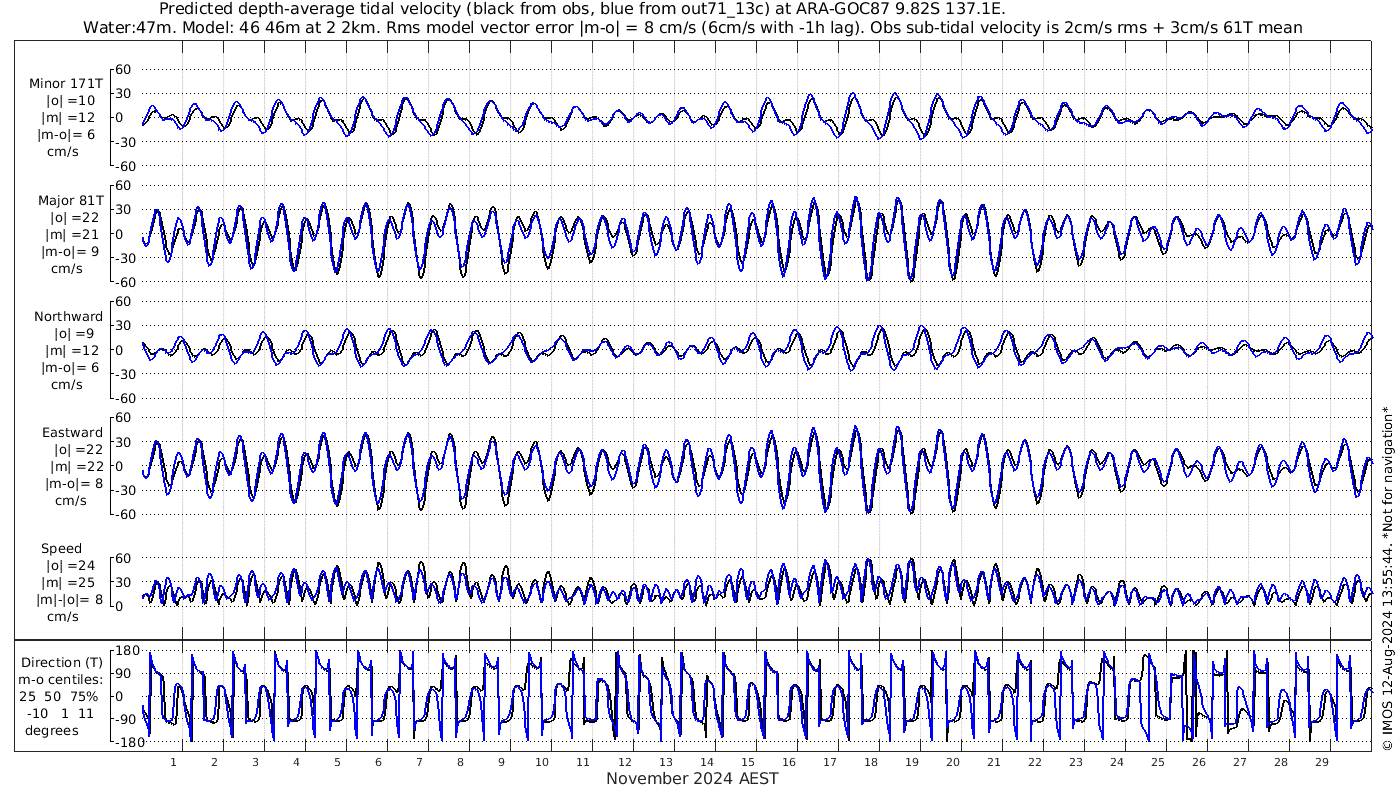Image resolution: width=1400 pixels, height=800 pixels.
Task: Select the 'Speed' panel label
Action: click(x=62, y=549)
